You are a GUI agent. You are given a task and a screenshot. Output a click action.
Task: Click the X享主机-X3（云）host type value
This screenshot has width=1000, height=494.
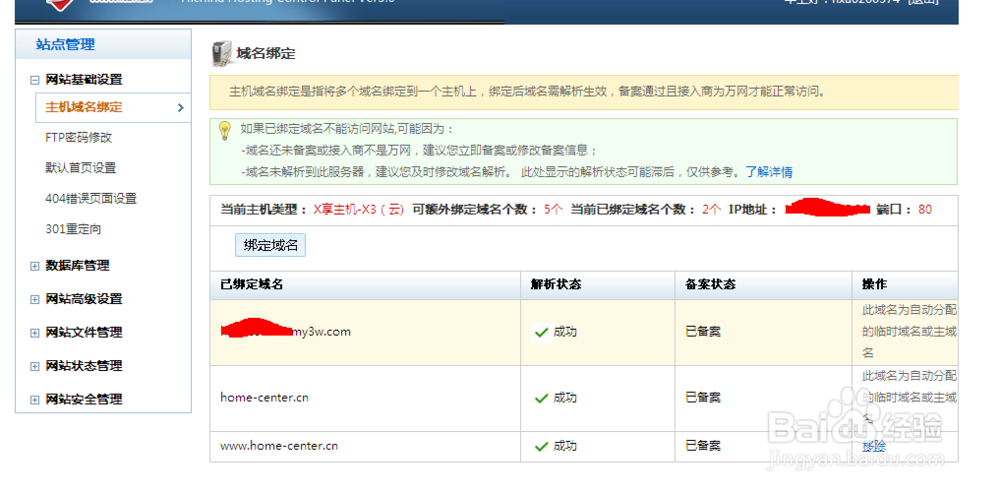tap(359, 210)
